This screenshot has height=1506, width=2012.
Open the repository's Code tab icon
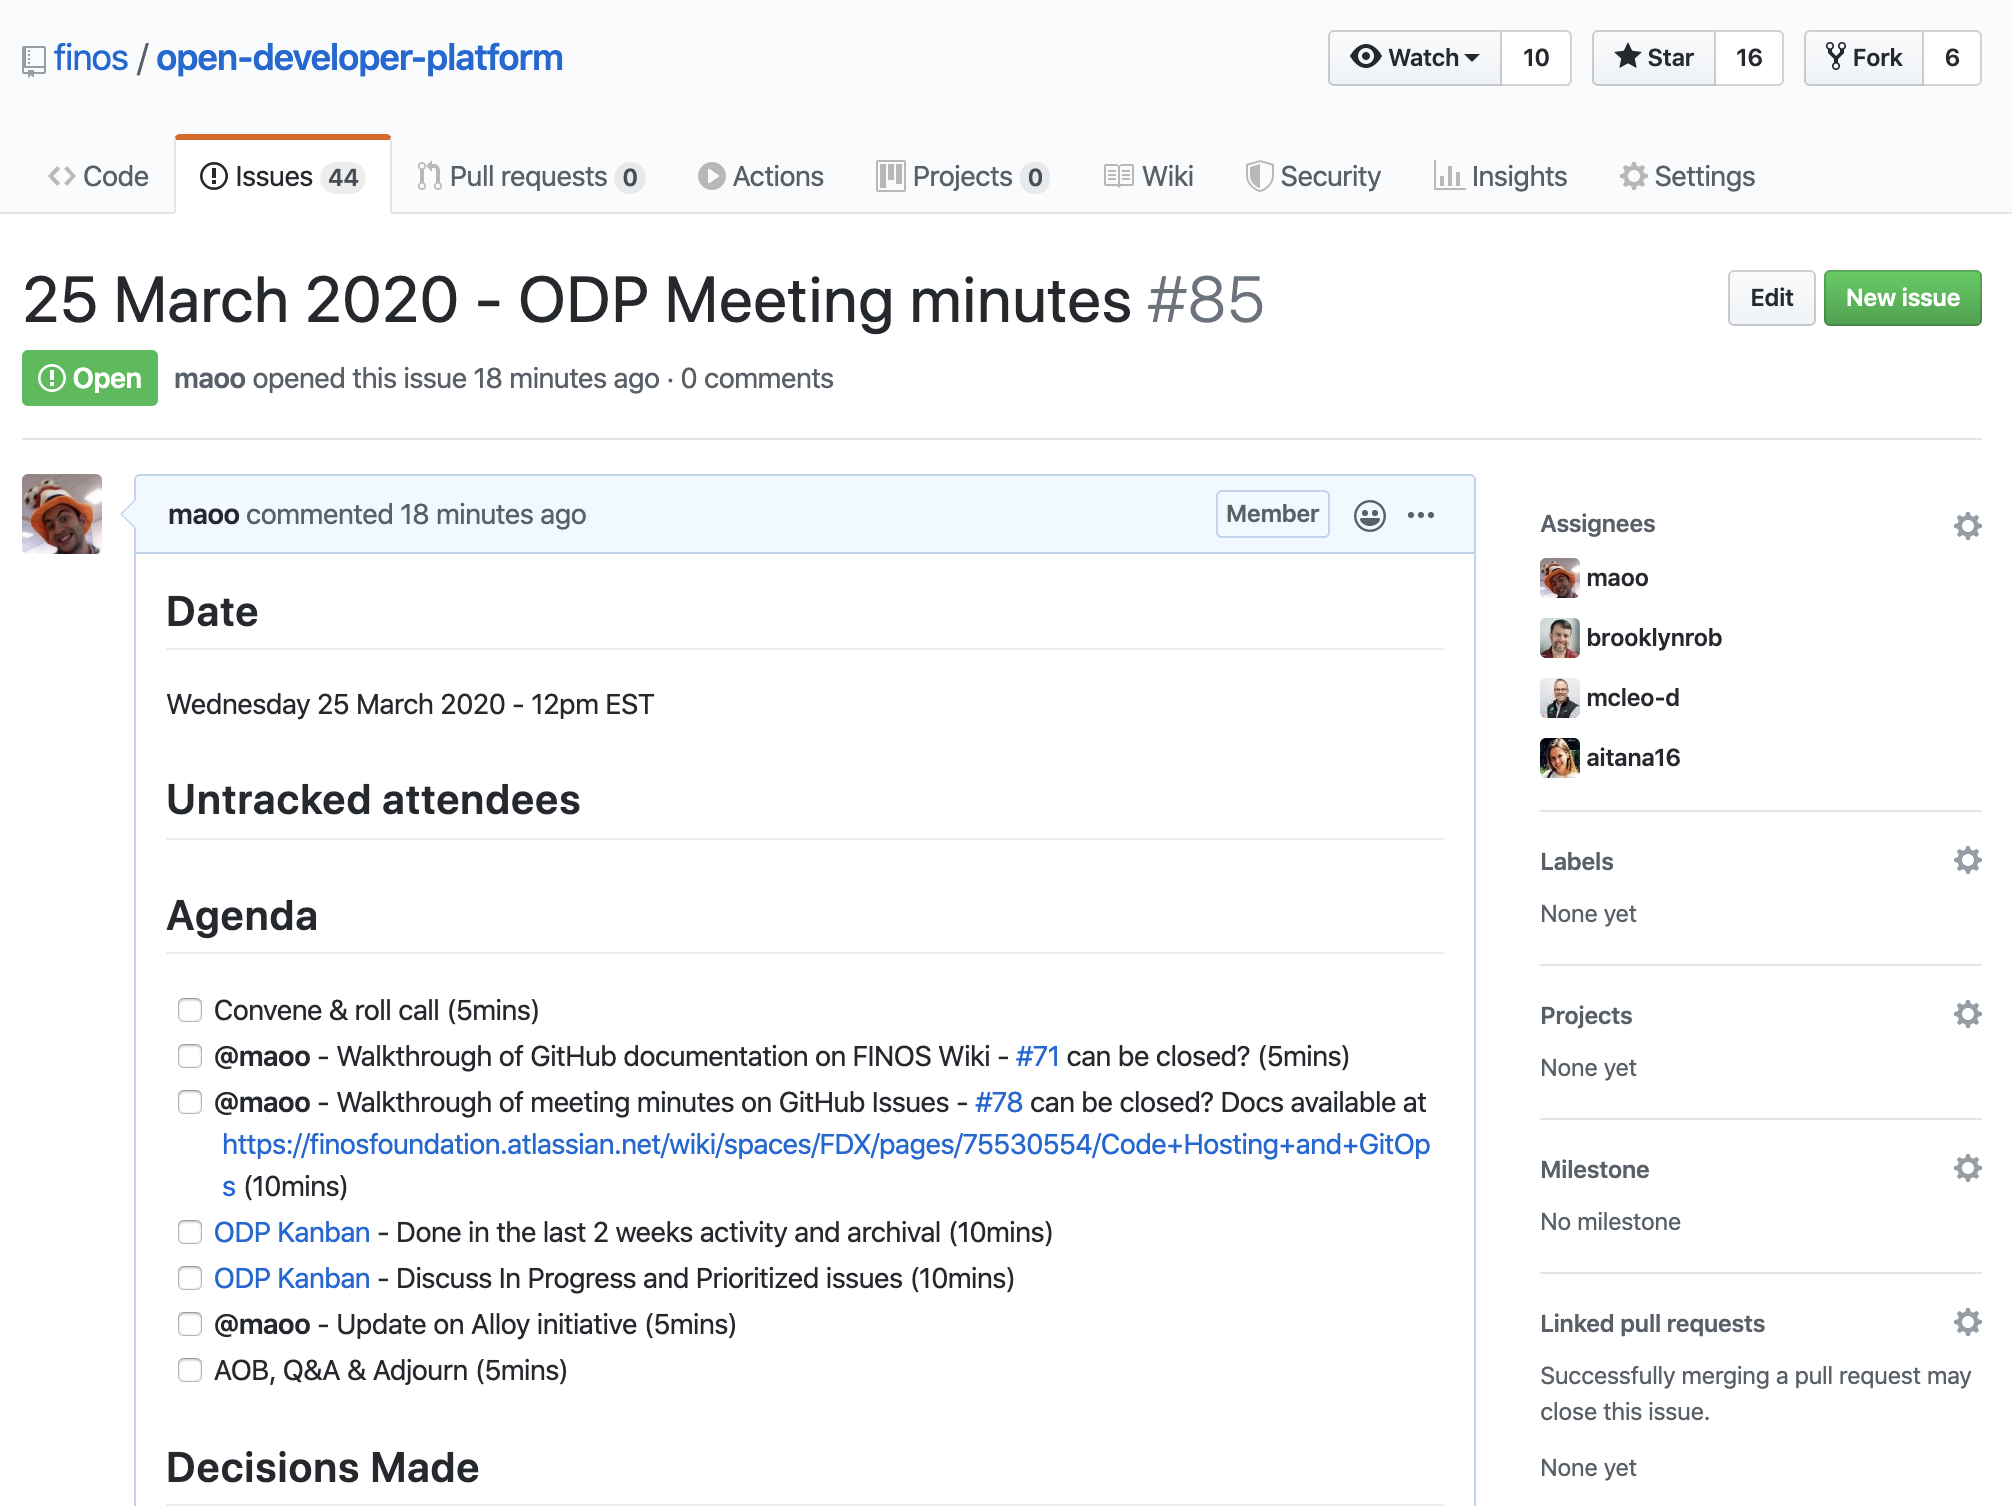pyautogui.click(x=61, y=176)
